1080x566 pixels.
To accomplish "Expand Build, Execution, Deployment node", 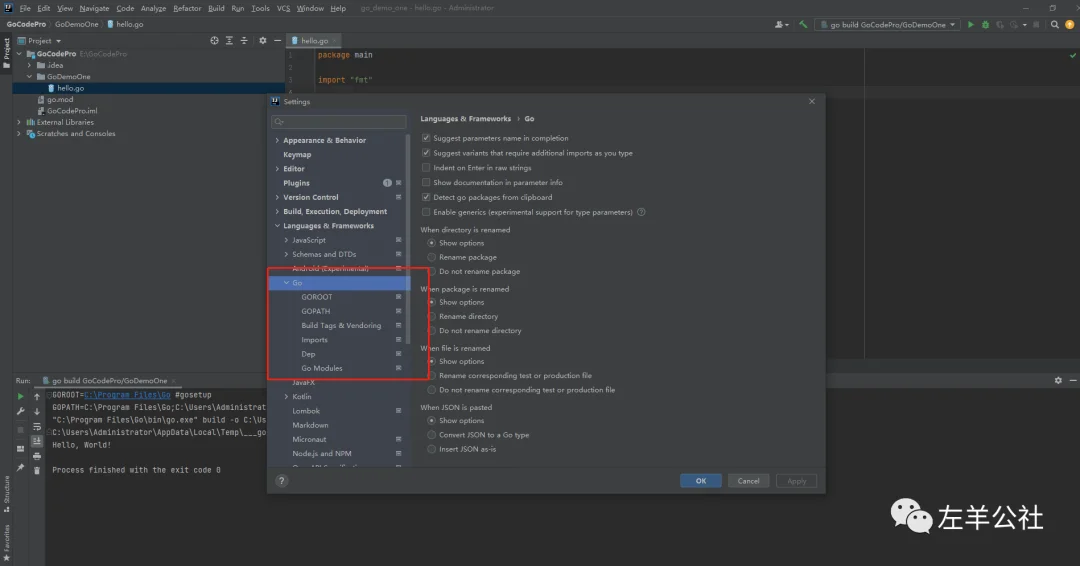I will (x=278, y=211).
